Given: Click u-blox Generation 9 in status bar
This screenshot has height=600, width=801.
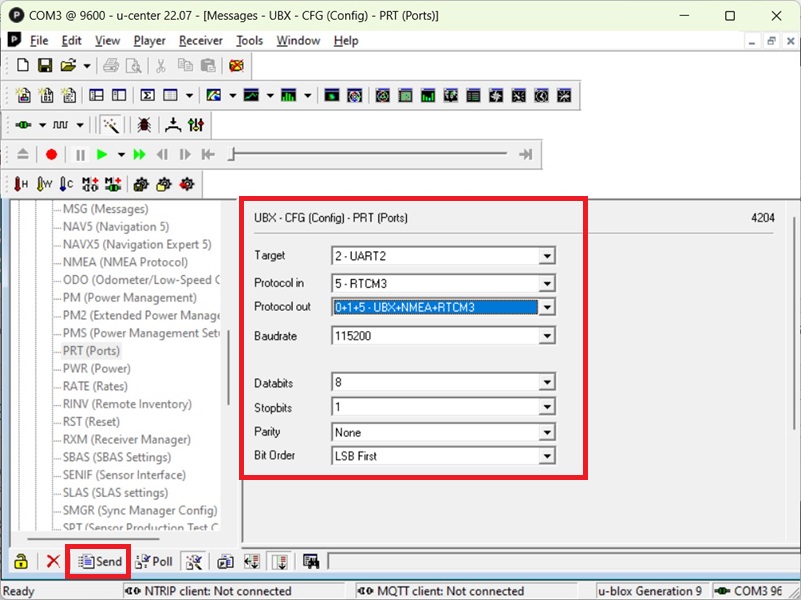Looking at the screenshot, I should coord(650,591).
